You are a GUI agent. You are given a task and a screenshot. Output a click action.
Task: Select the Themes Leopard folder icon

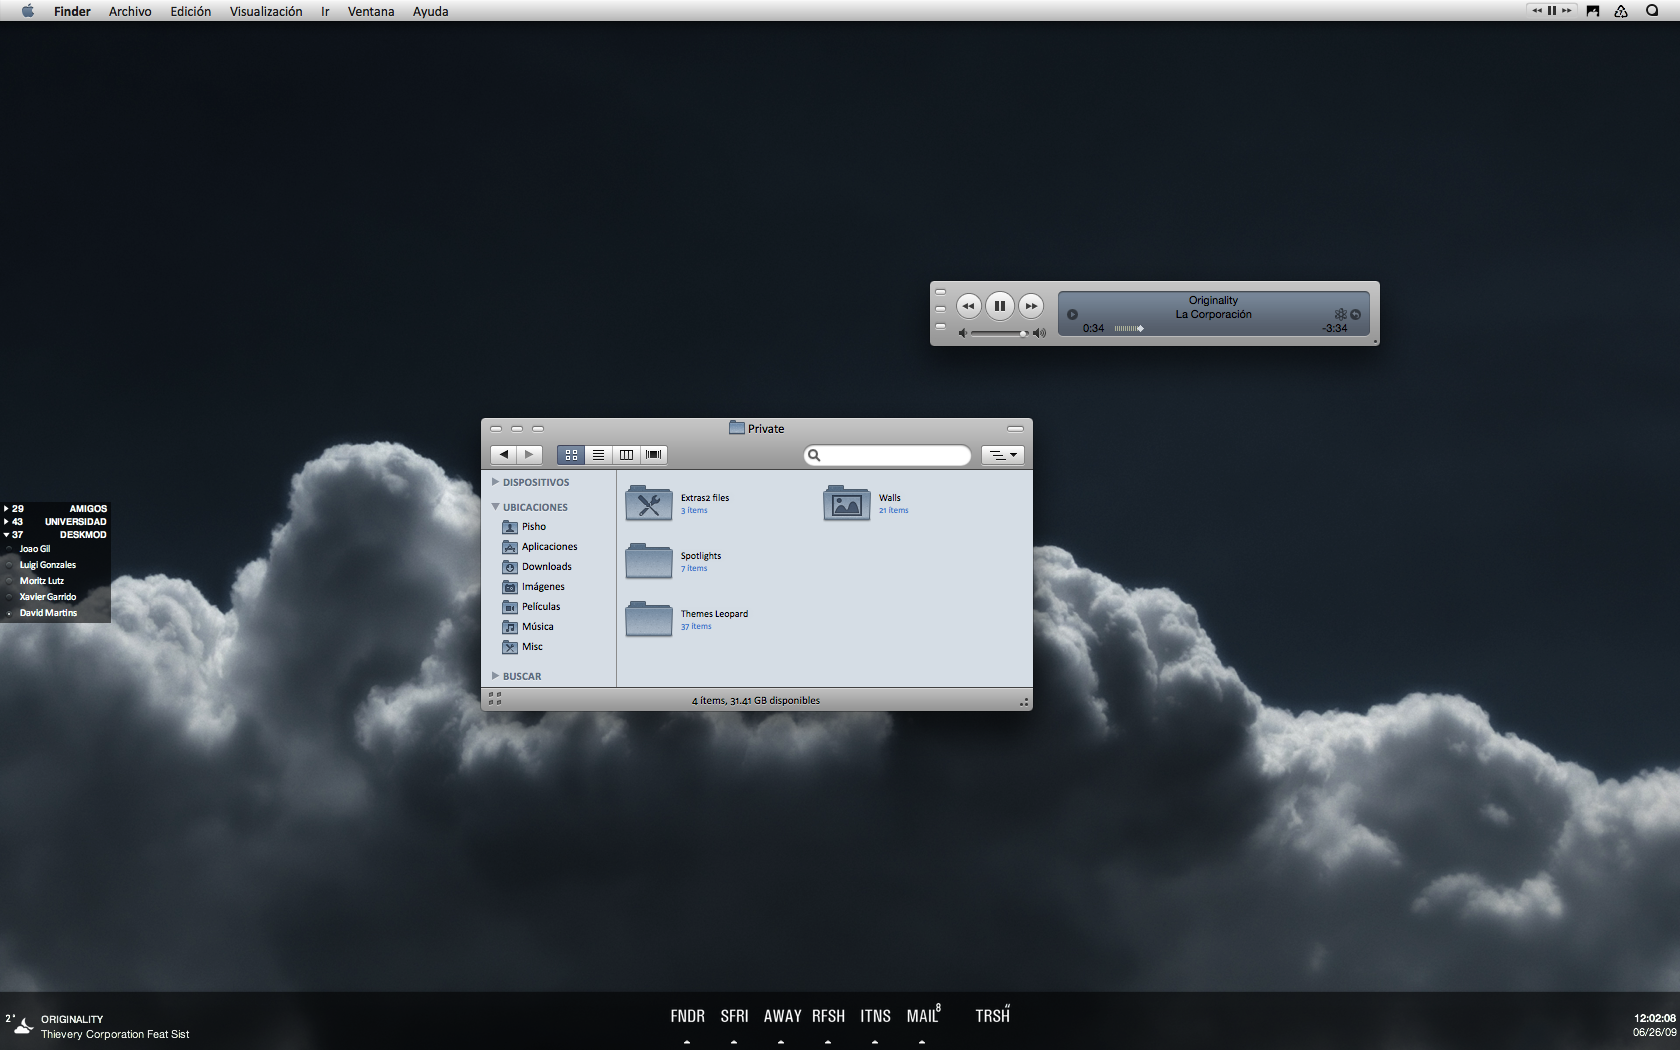point(649,619)
